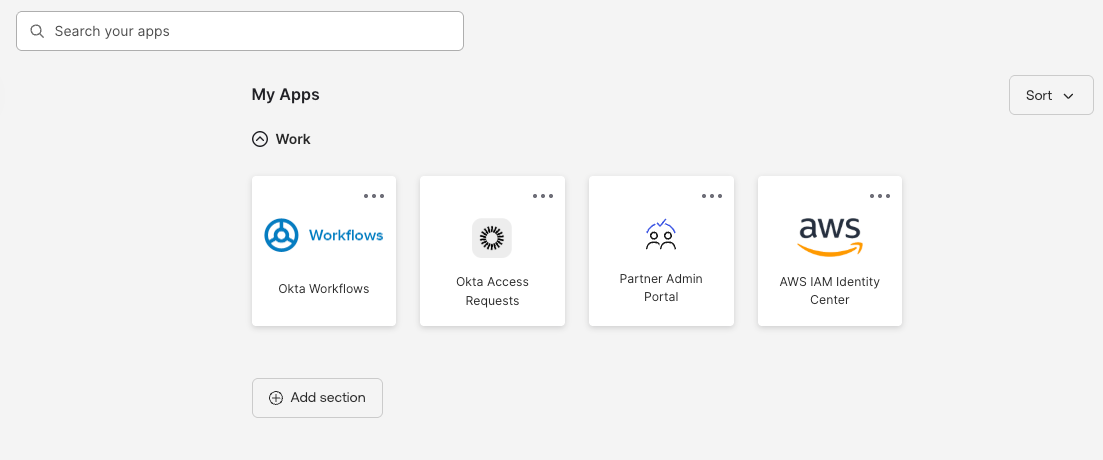Click the AWS IAM Identity Center label
The width and height of the screenshot is (1103, 460).
pos(830,291)
